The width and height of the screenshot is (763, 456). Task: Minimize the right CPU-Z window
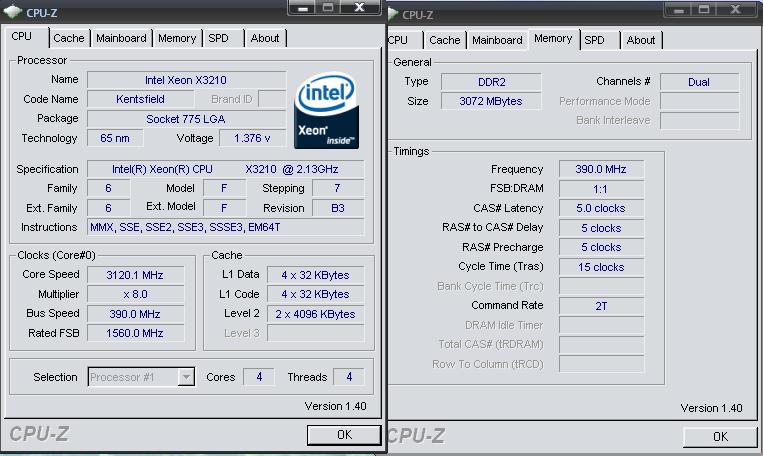[x=679, y=9]
